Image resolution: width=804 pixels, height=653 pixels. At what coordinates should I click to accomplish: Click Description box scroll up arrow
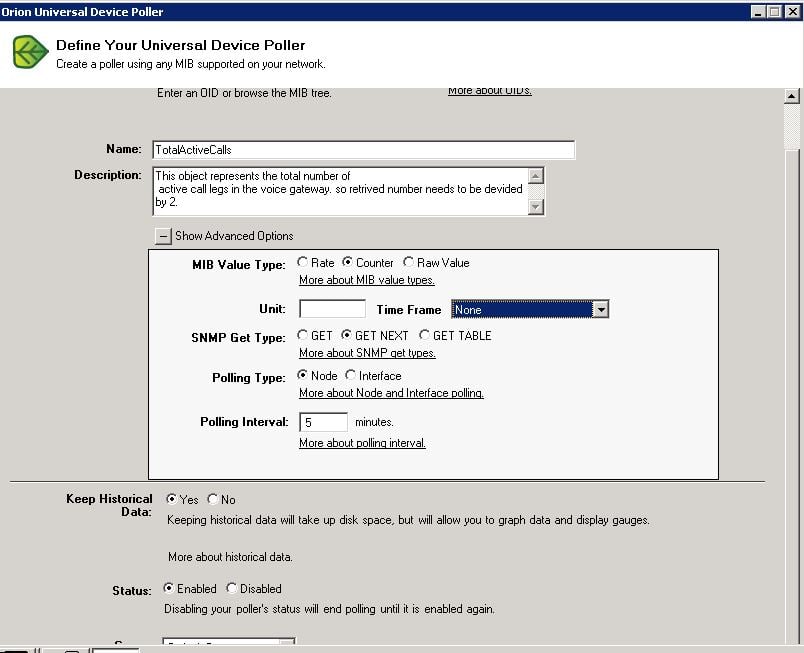[535, 176]
